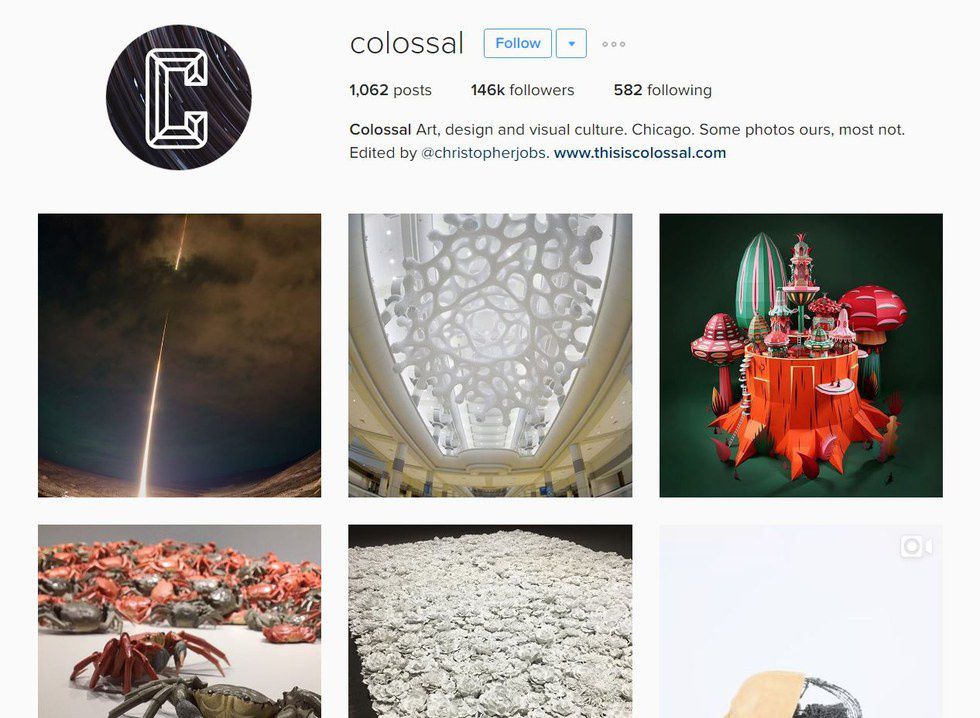Open the white coral ceiling sculpture photo
The height and width of the screenshot is (718, 980).
click(490, 356)
